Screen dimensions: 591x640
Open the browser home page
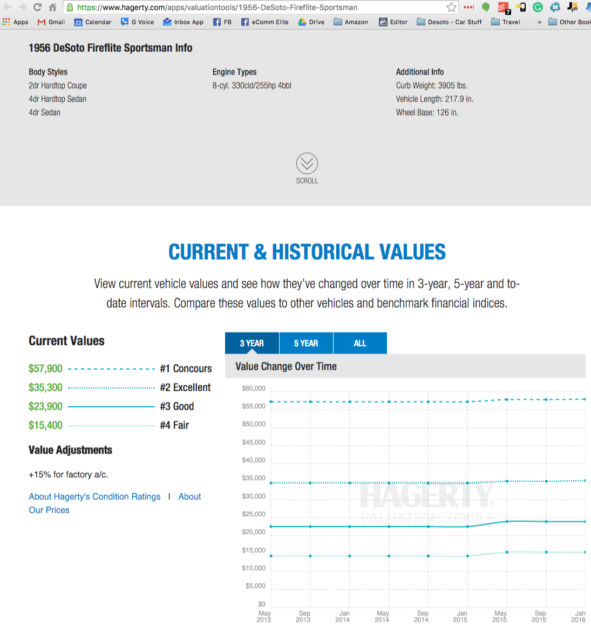click(52, 7)
